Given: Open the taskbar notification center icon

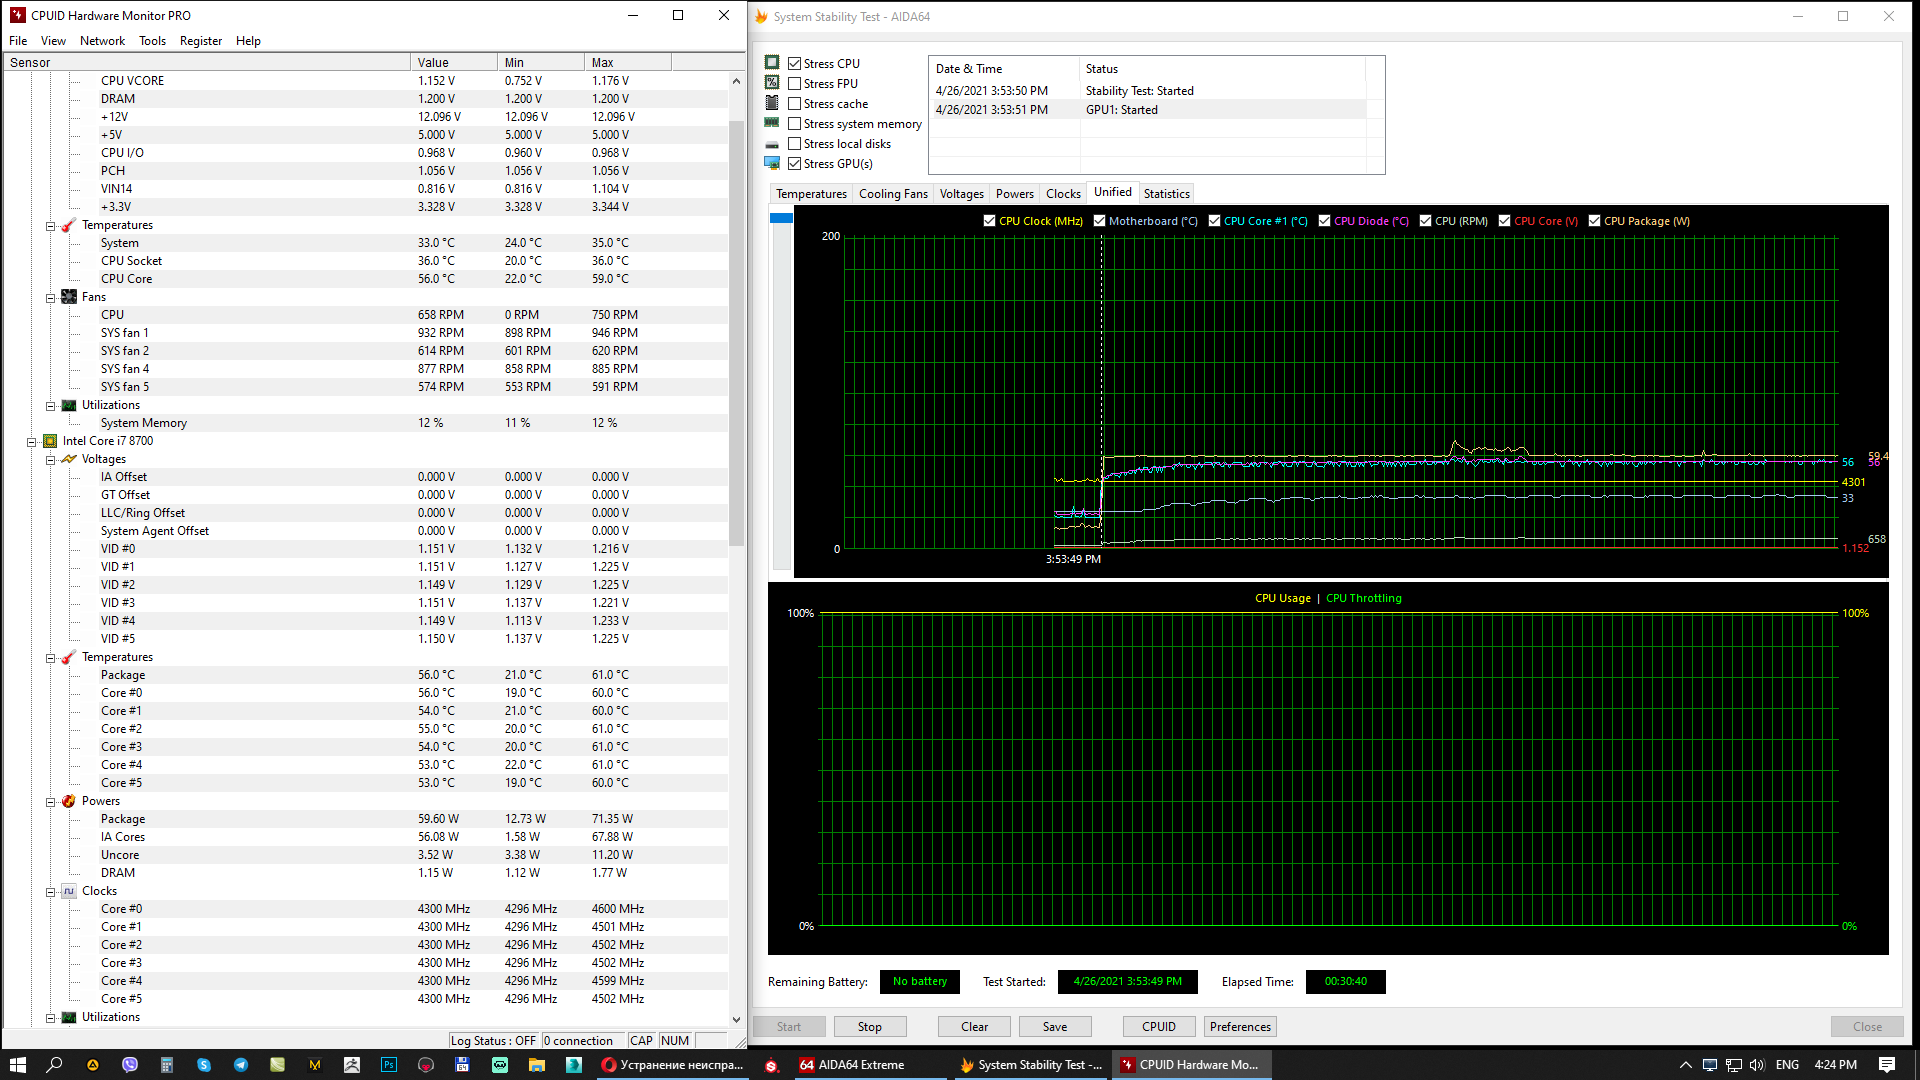Looking at the screenshot, I should point(1887,1065).
